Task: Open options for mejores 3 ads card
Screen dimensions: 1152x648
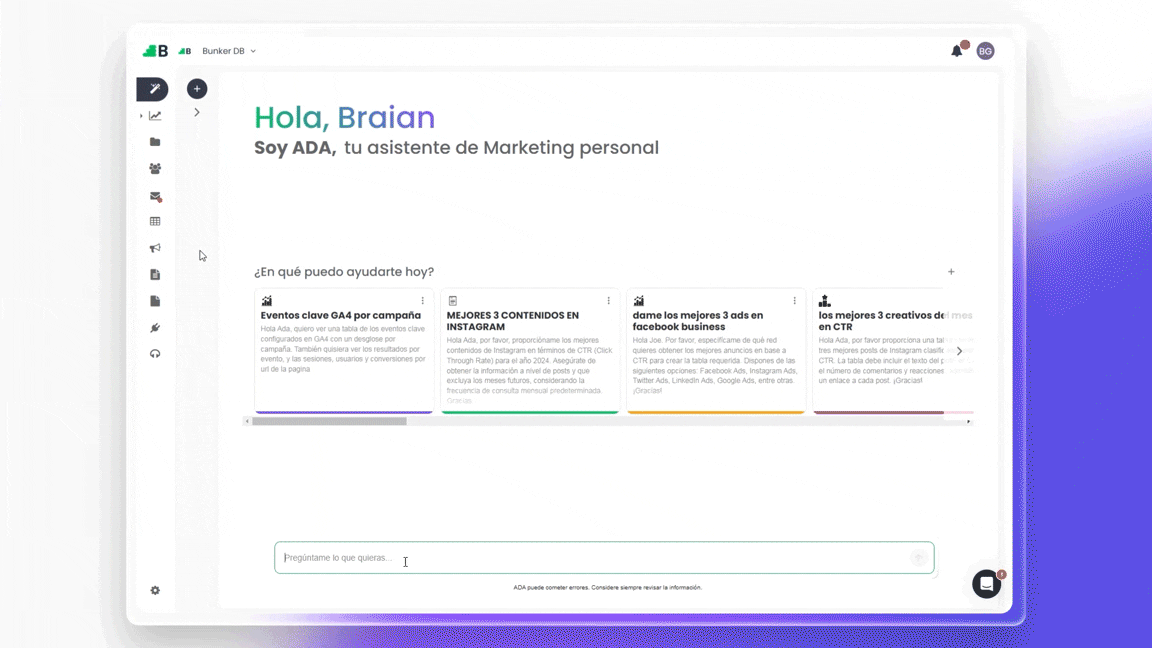Action: [x=794, y=300]
